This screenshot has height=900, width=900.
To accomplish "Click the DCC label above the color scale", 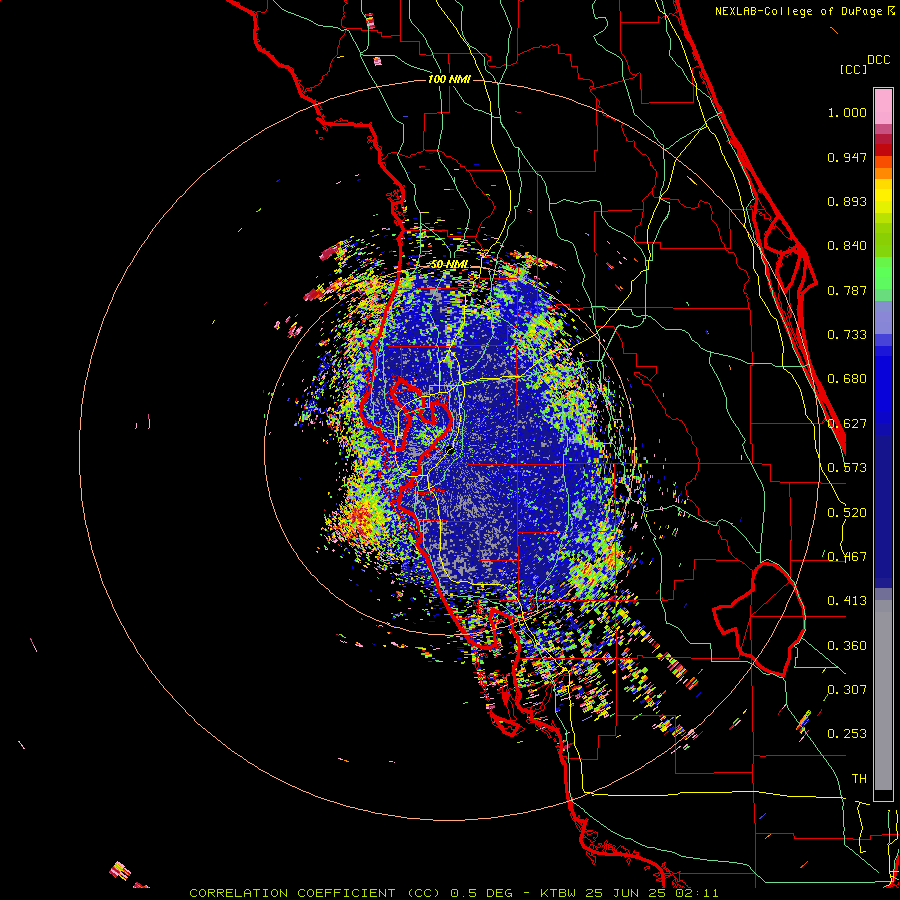I will [878, 60].
